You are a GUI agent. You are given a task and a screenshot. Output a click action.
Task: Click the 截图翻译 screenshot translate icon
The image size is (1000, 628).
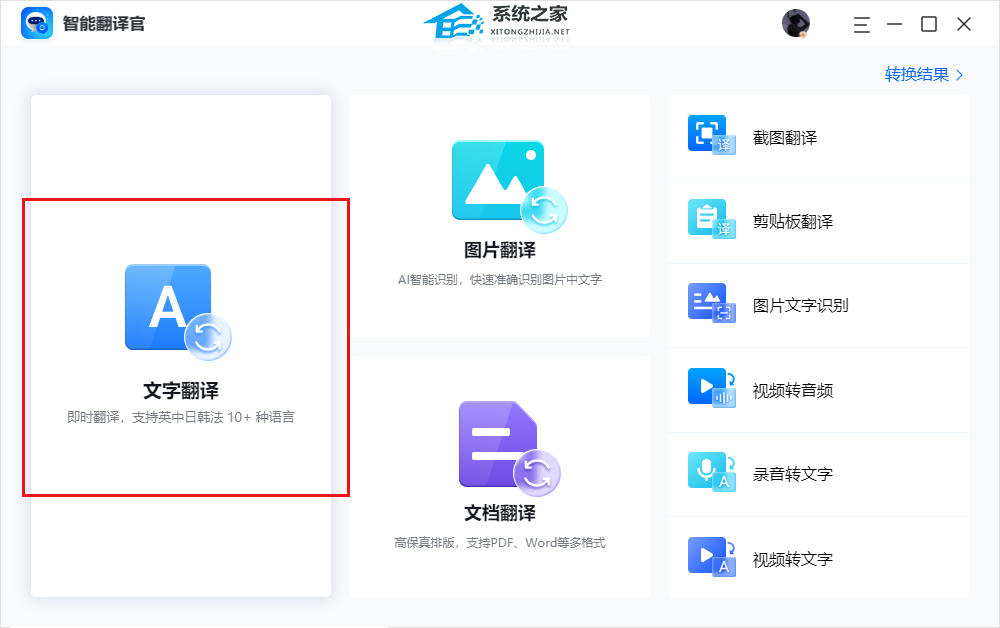point(712,135)
